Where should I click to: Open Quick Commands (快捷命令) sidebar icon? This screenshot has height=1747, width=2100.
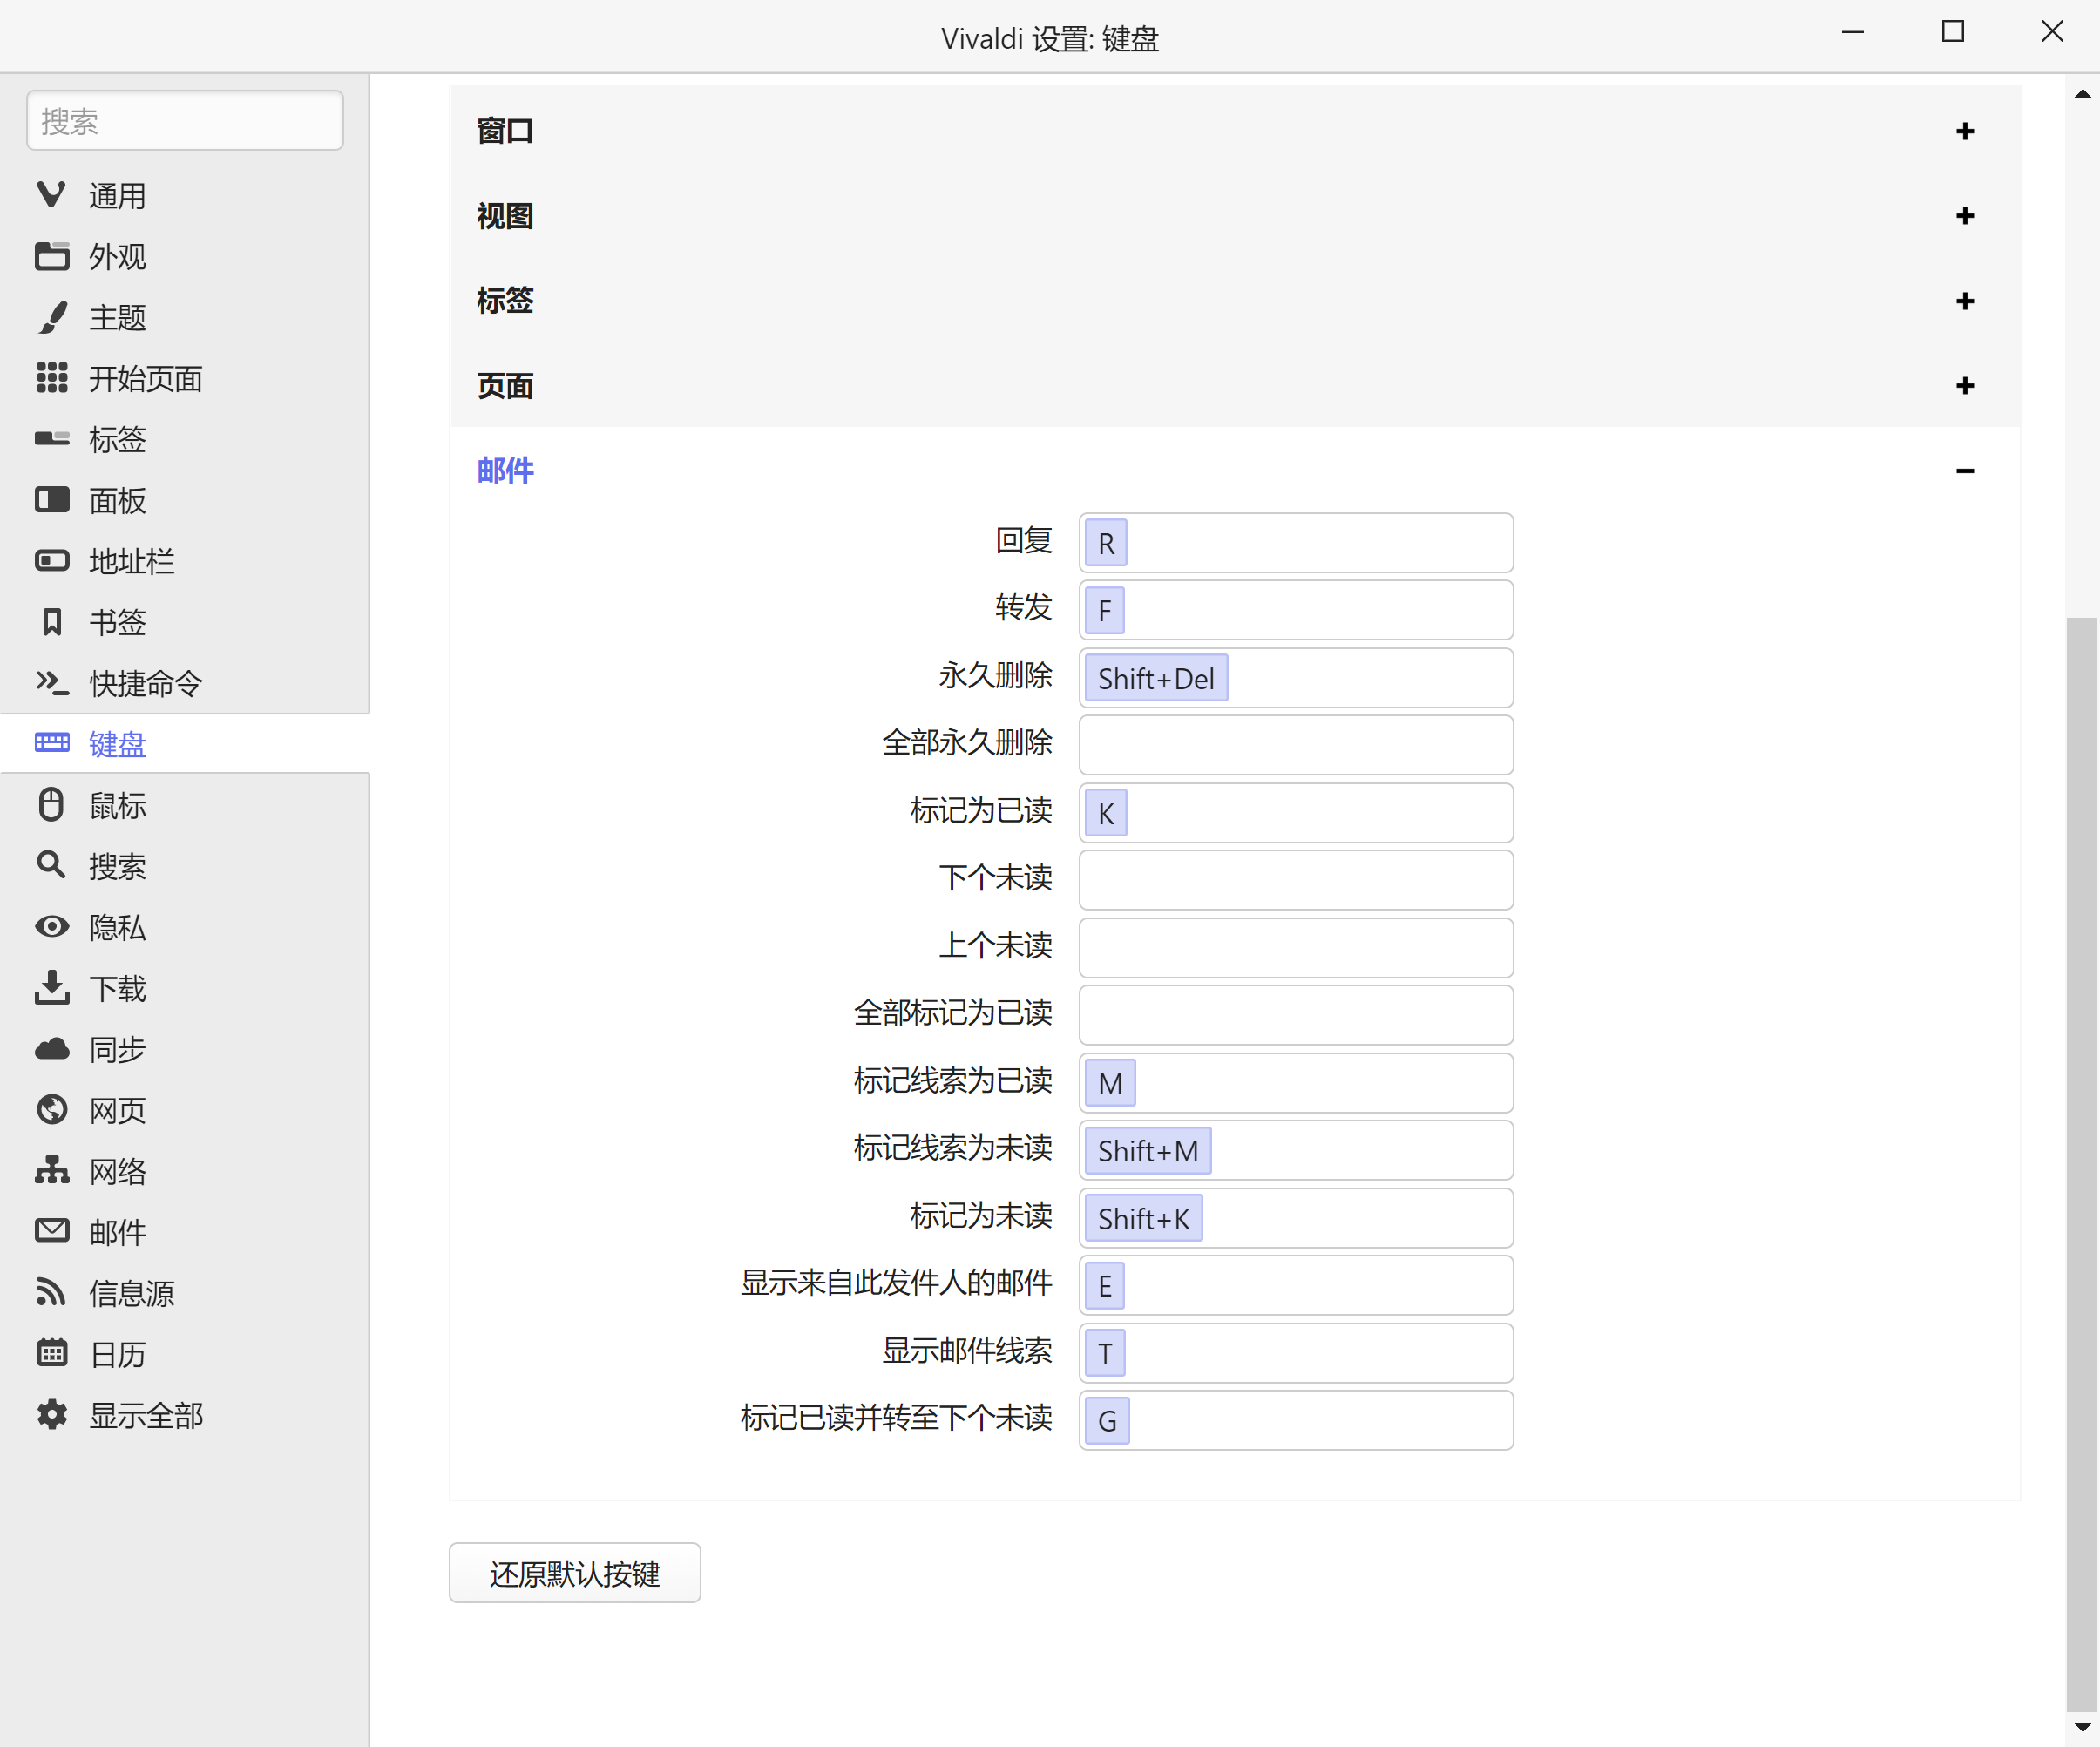click(x=52, y=683)
